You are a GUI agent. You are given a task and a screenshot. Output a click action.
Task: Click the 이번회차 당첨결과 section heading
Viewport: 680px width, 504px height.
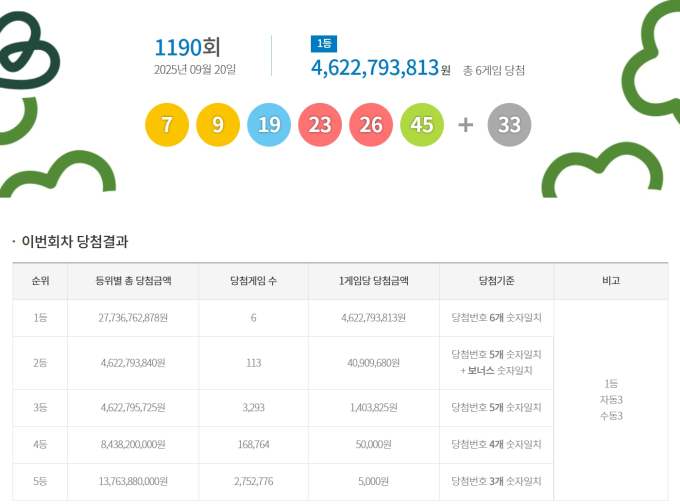point(75,241)
